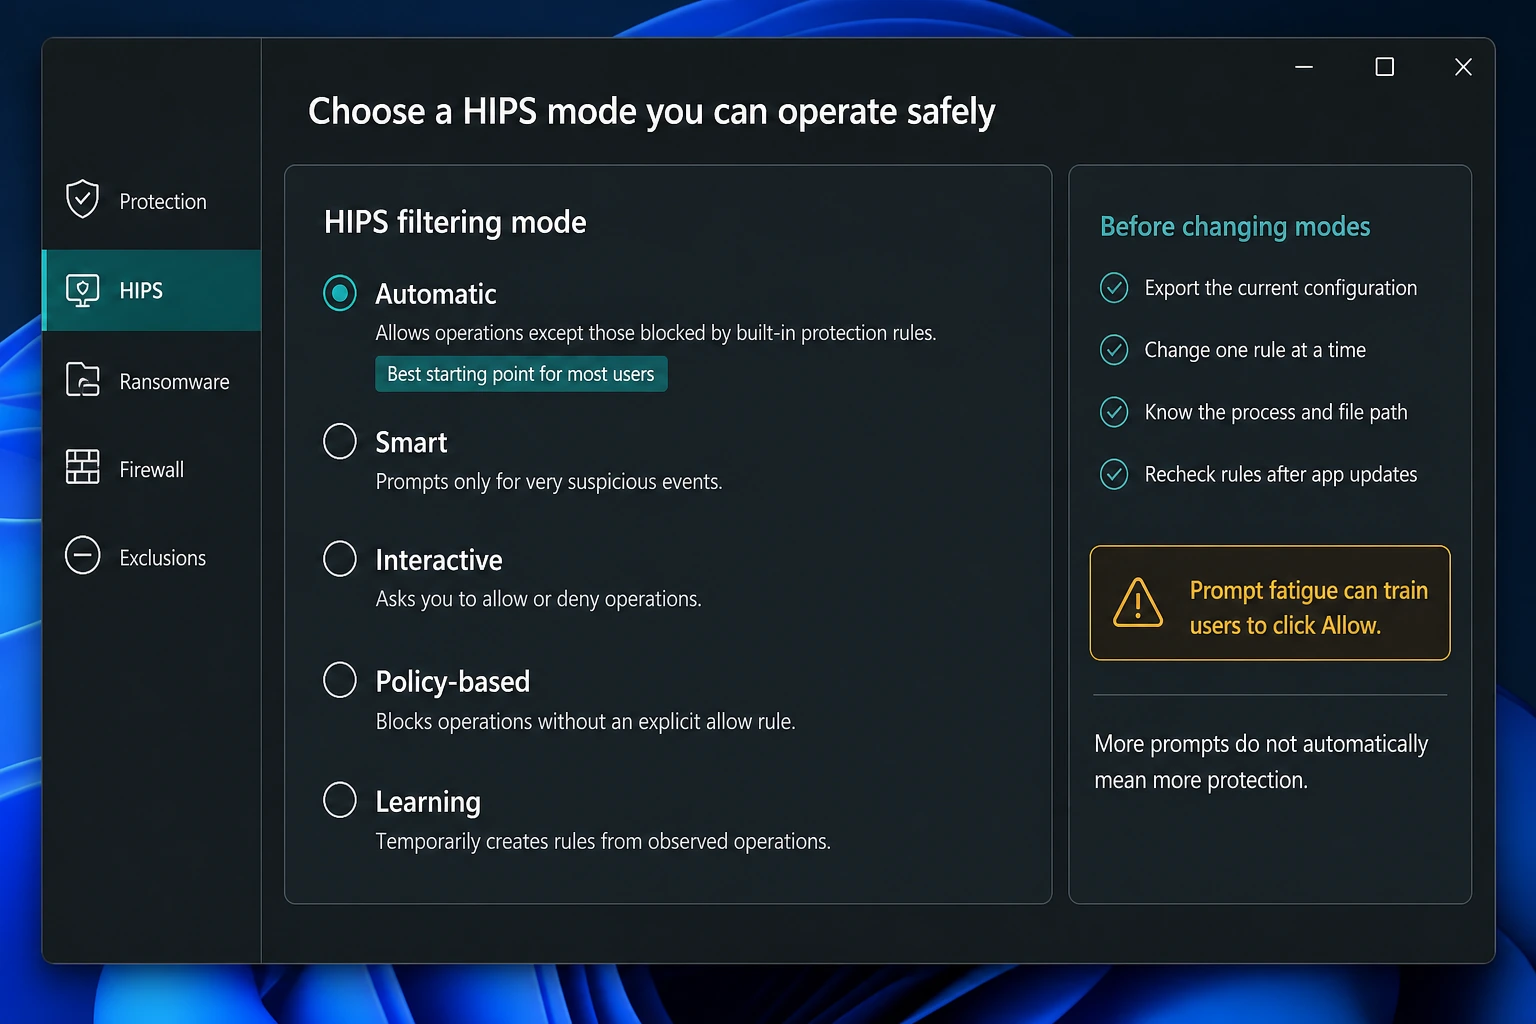Click 'Blocks operations without an explicit allow rule.' text
The image size is (1536, 1024).
click(586, 721)
